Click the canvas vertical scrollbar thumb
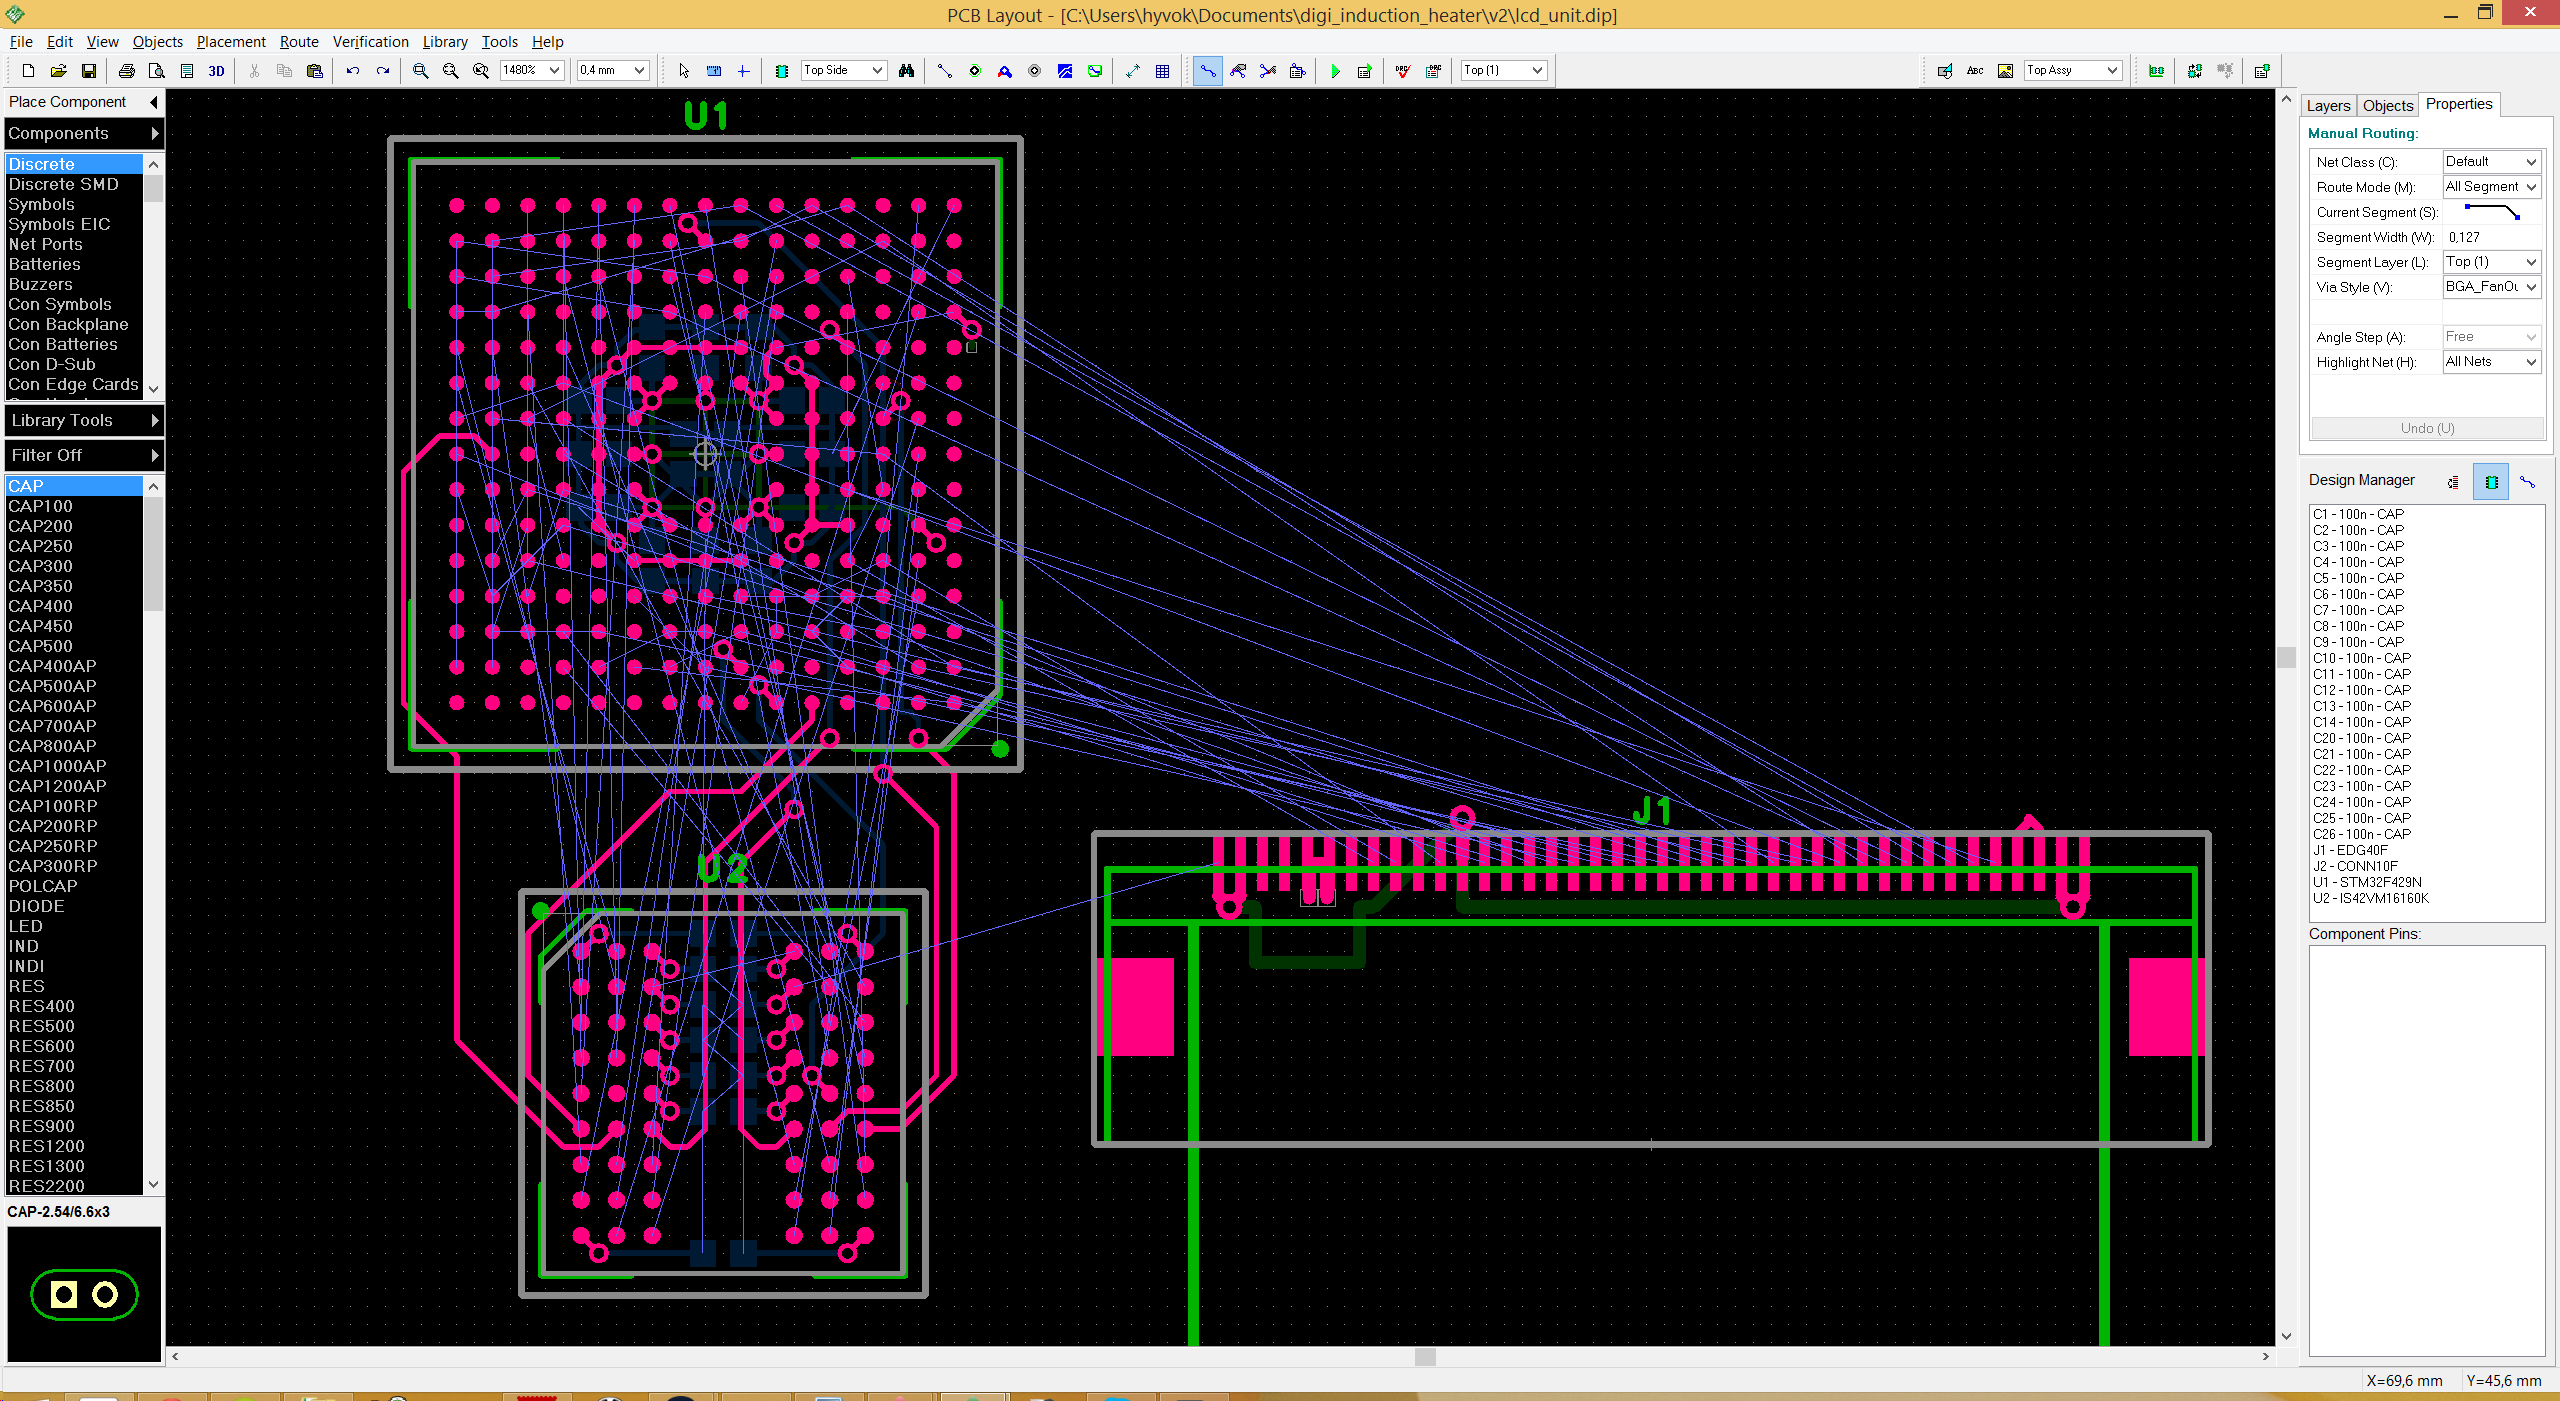The width and height of the screenshot is (2560, 1401). (2286, 658)
